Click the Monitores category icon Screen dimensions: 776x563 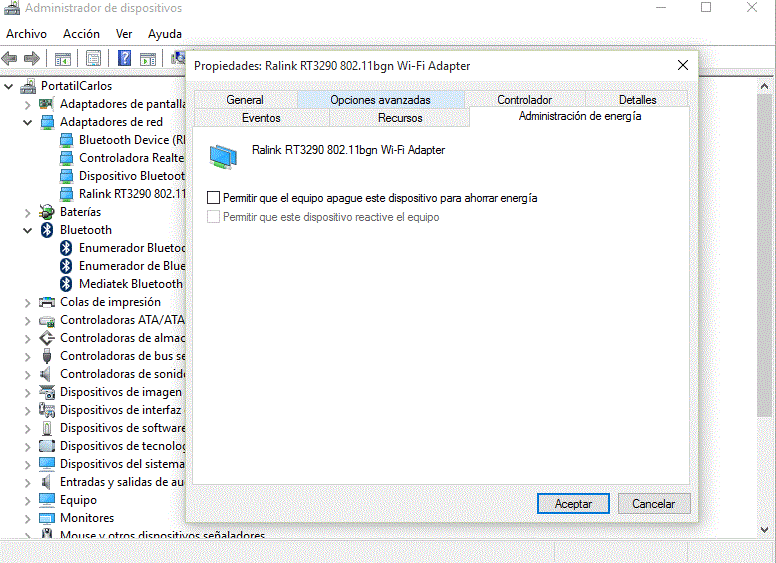[x=47, y=518]
